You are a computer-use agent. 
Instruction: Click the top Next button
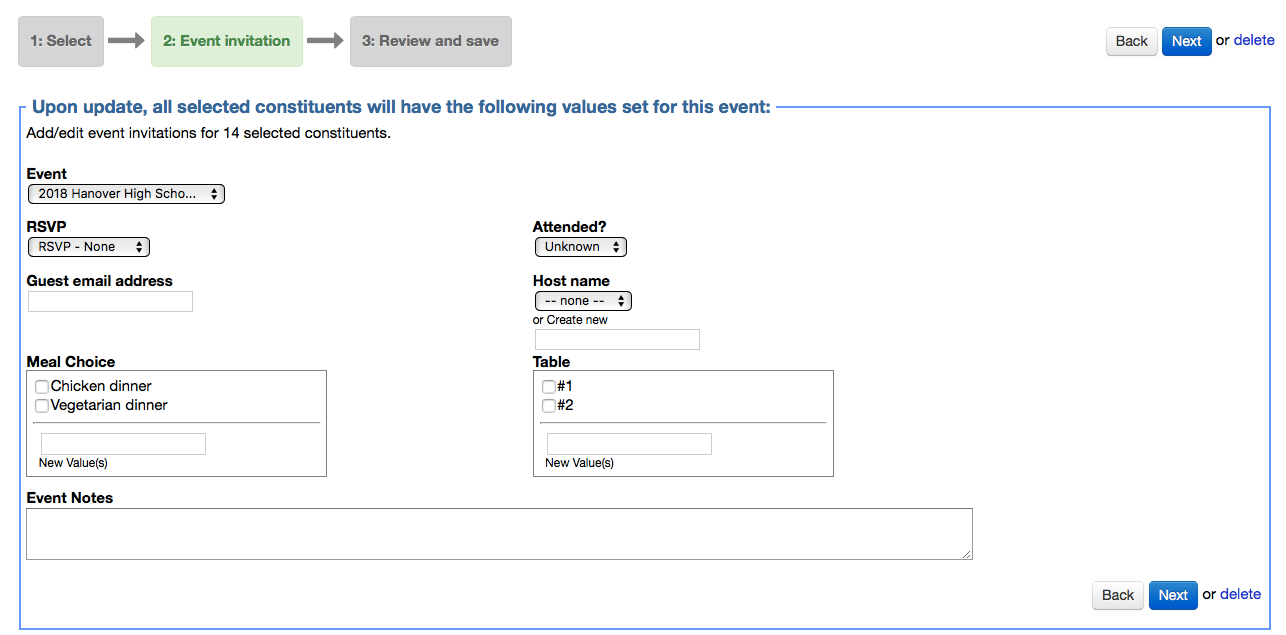click(x=1186, y=41)
